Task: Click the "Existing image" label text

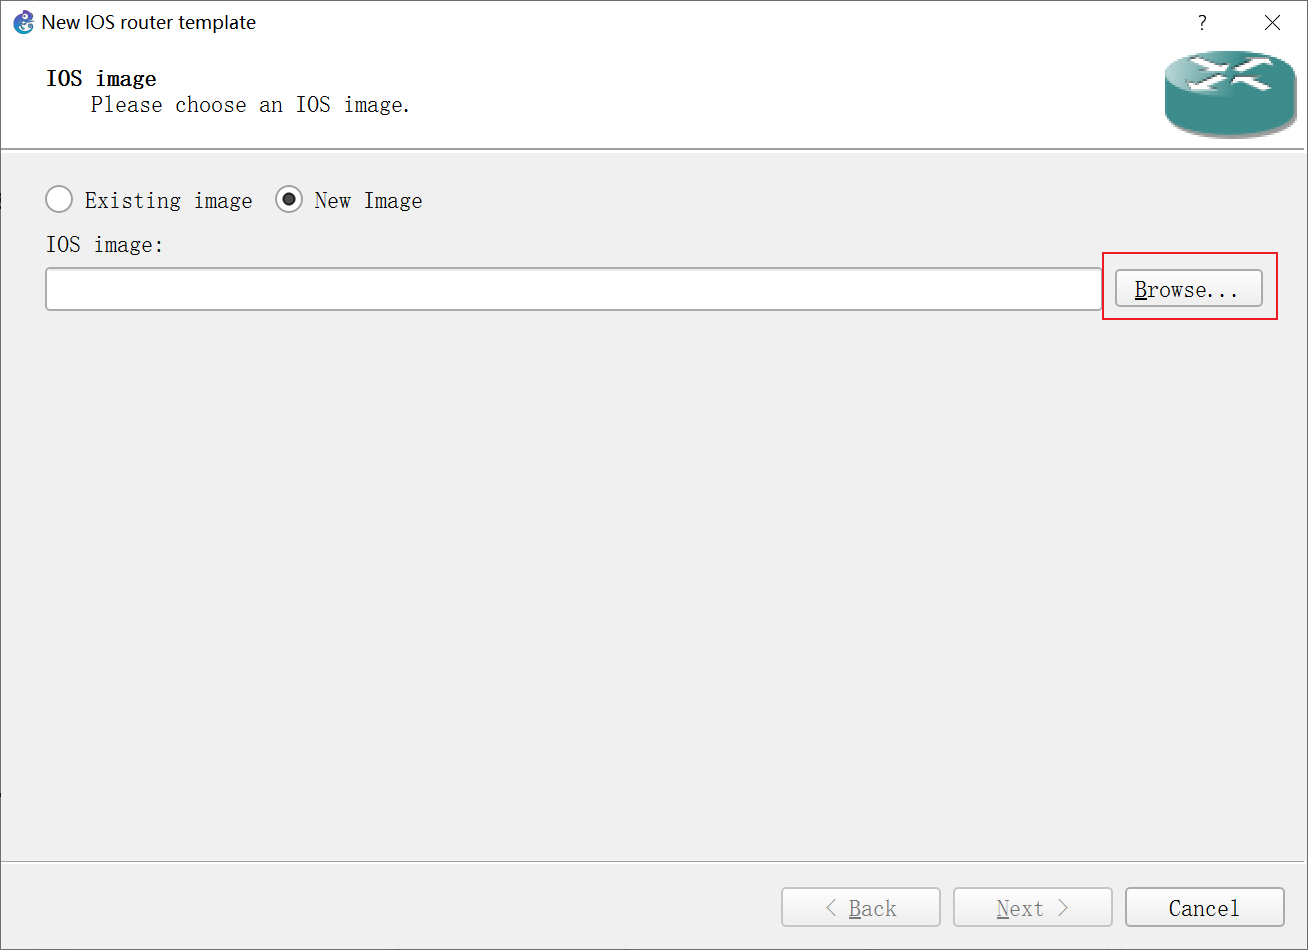Action: [168, 201]
